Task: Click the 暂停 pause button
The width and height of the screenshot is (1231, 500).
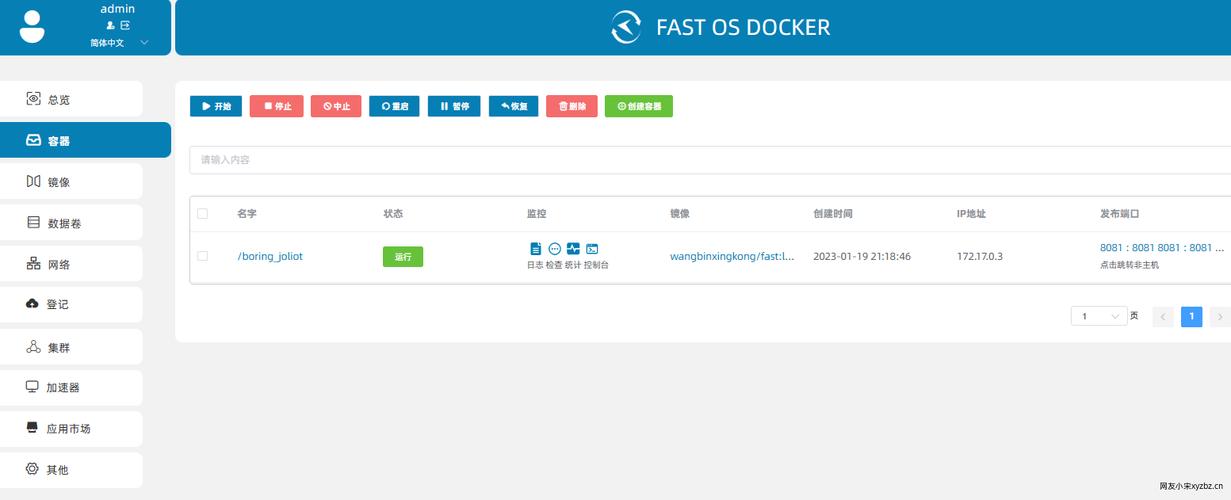Action: coord(454,106)
